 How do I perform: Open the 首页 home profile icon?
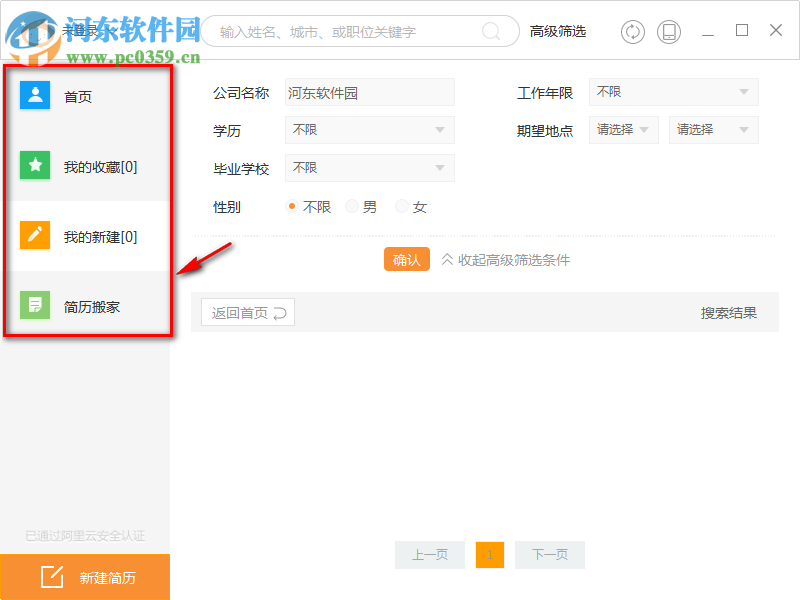pos(33,96)
